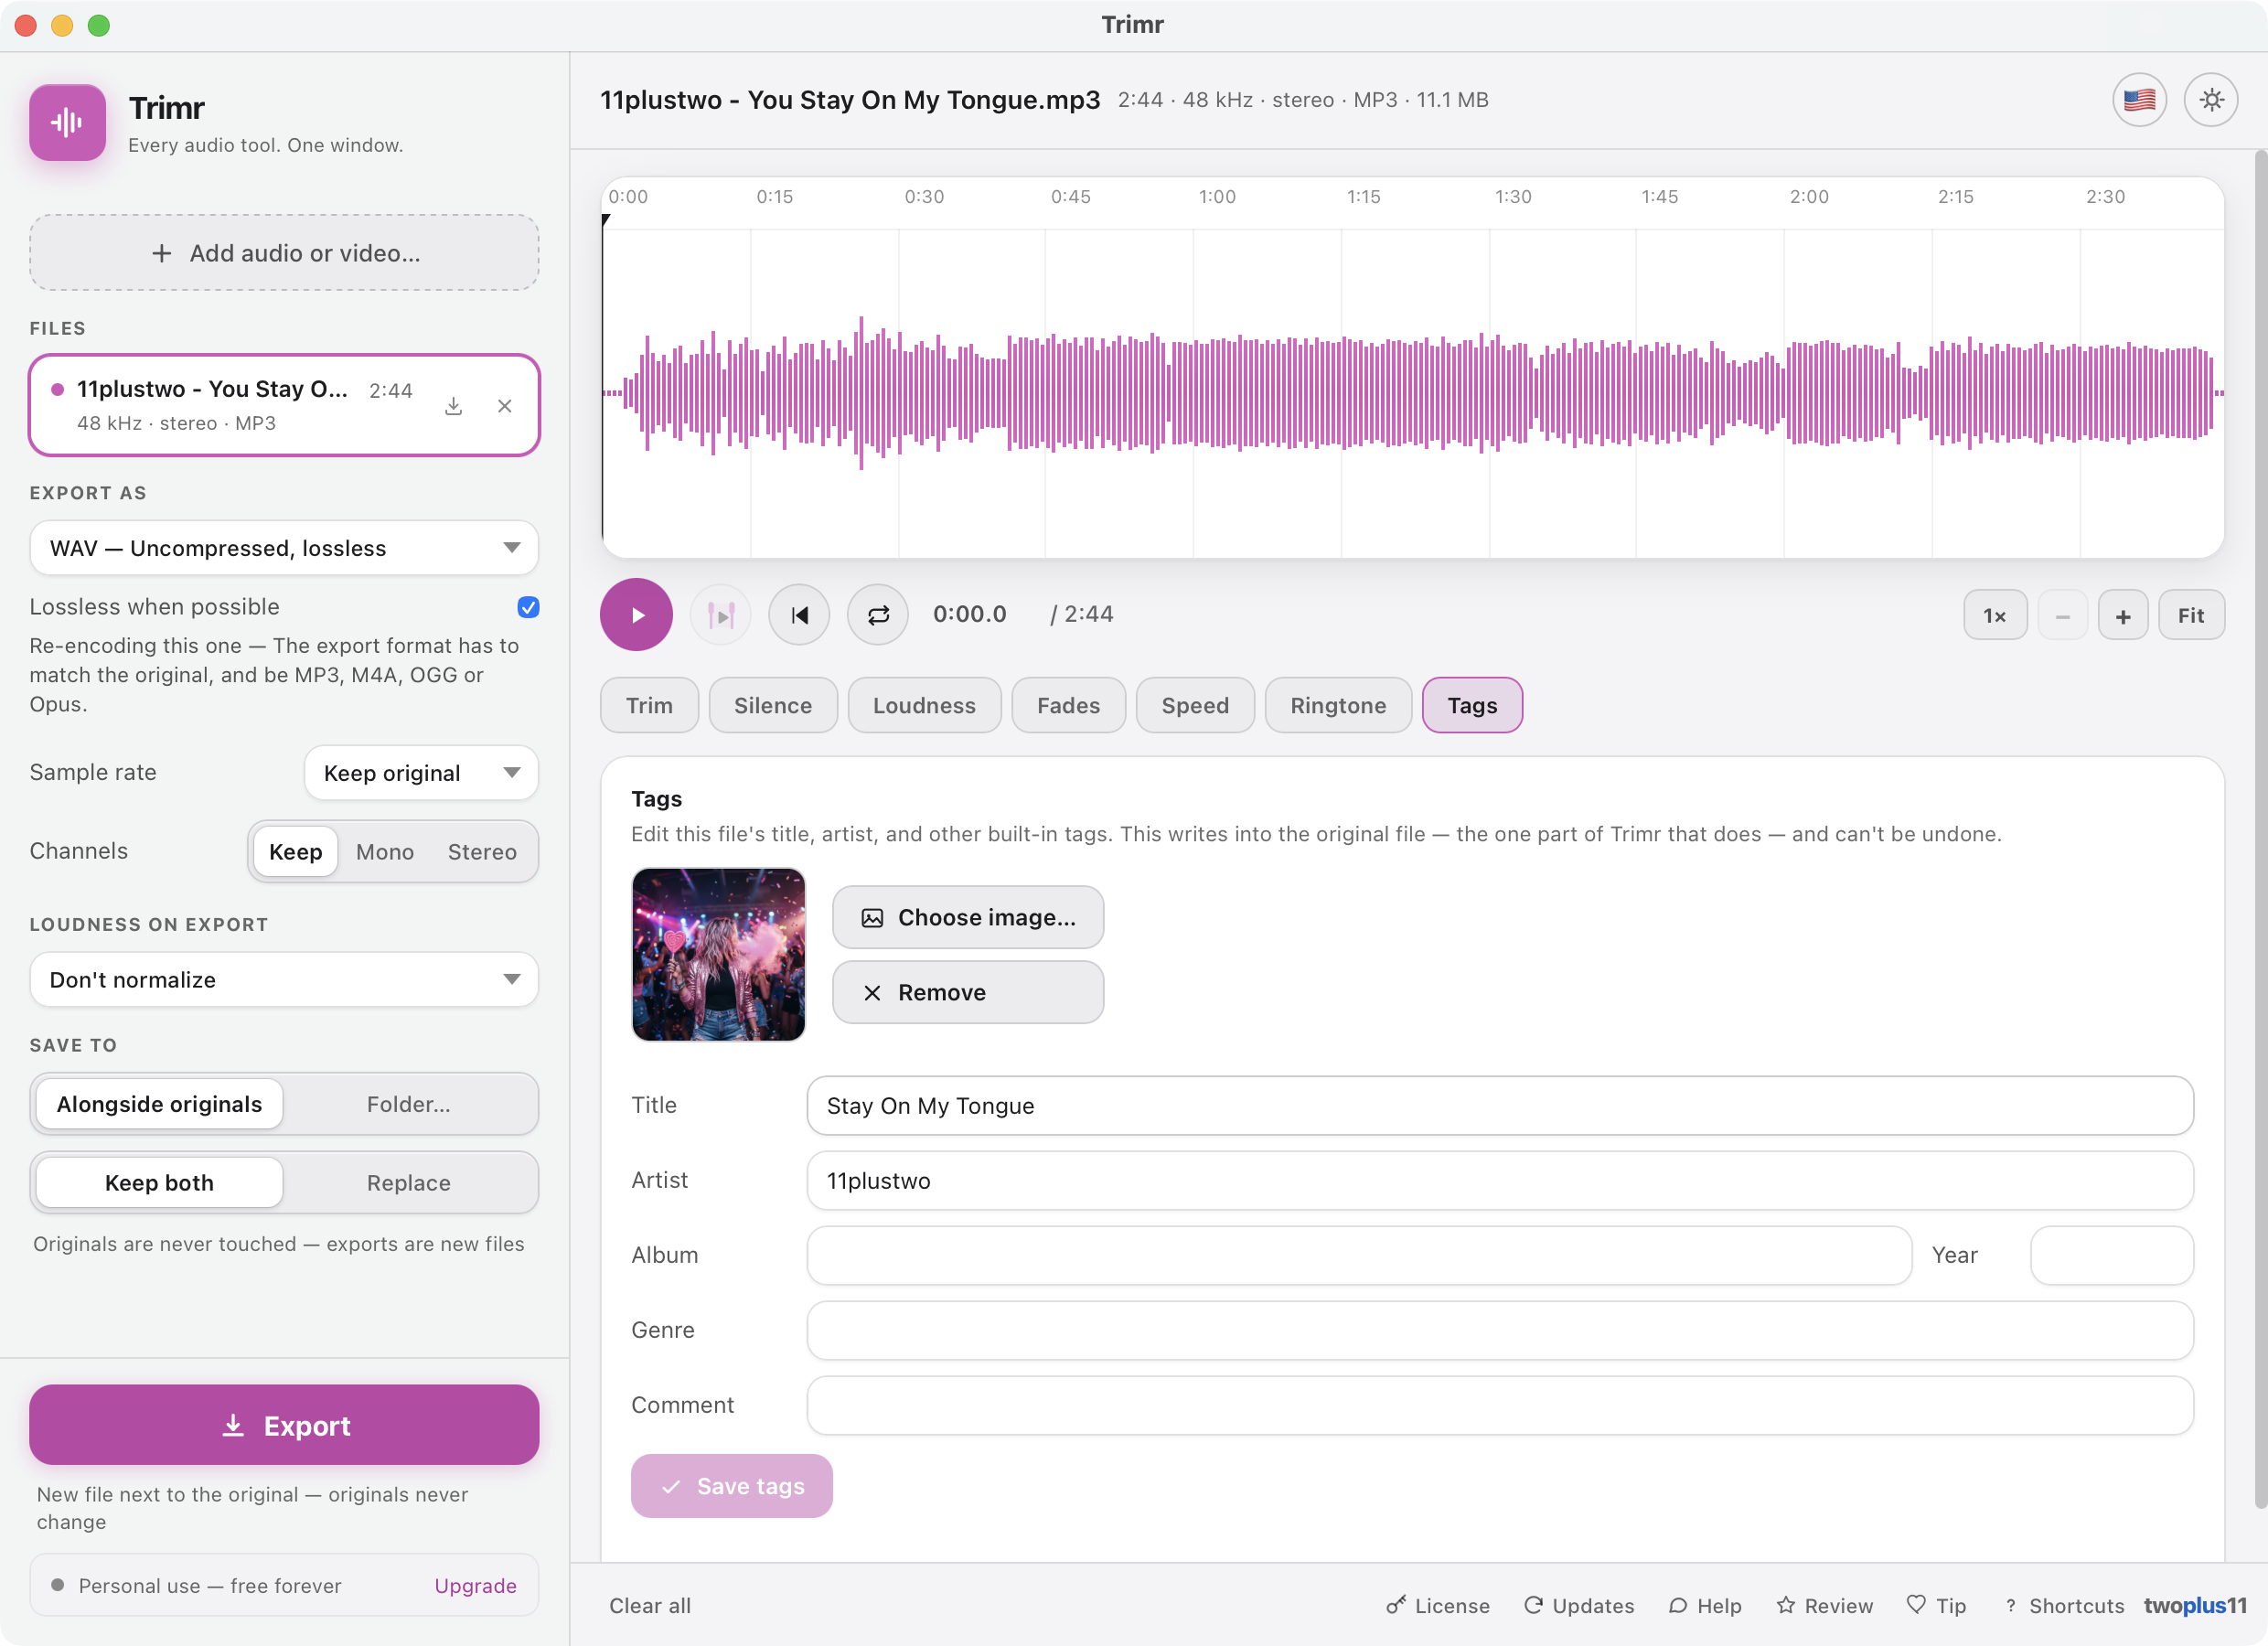The width and height of the screenshot is (2268, 1646).
Task: Click the key icon next to License
Action: click(1396, 1605)
